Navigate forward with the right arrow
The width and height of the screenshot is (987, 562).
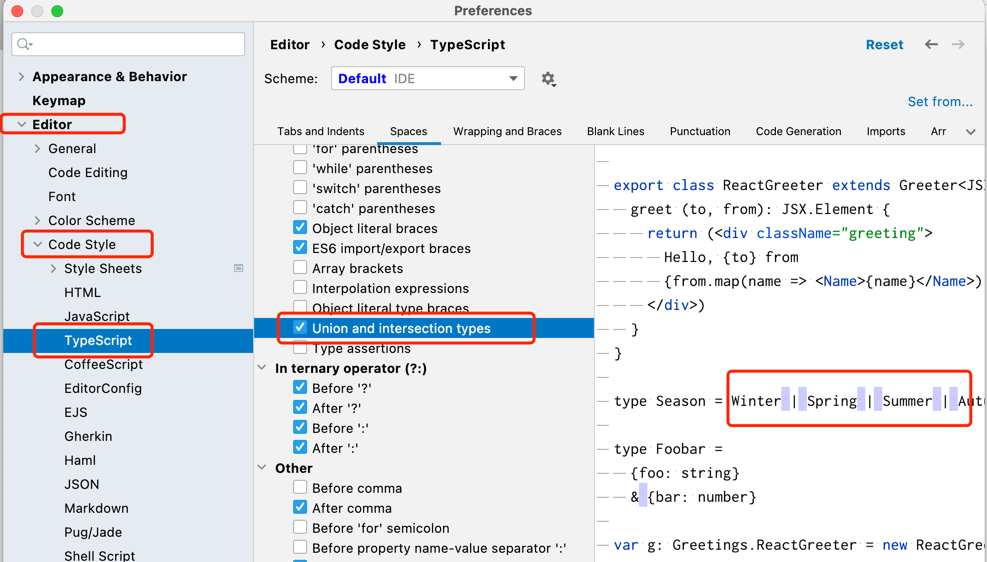pos(958,44)
